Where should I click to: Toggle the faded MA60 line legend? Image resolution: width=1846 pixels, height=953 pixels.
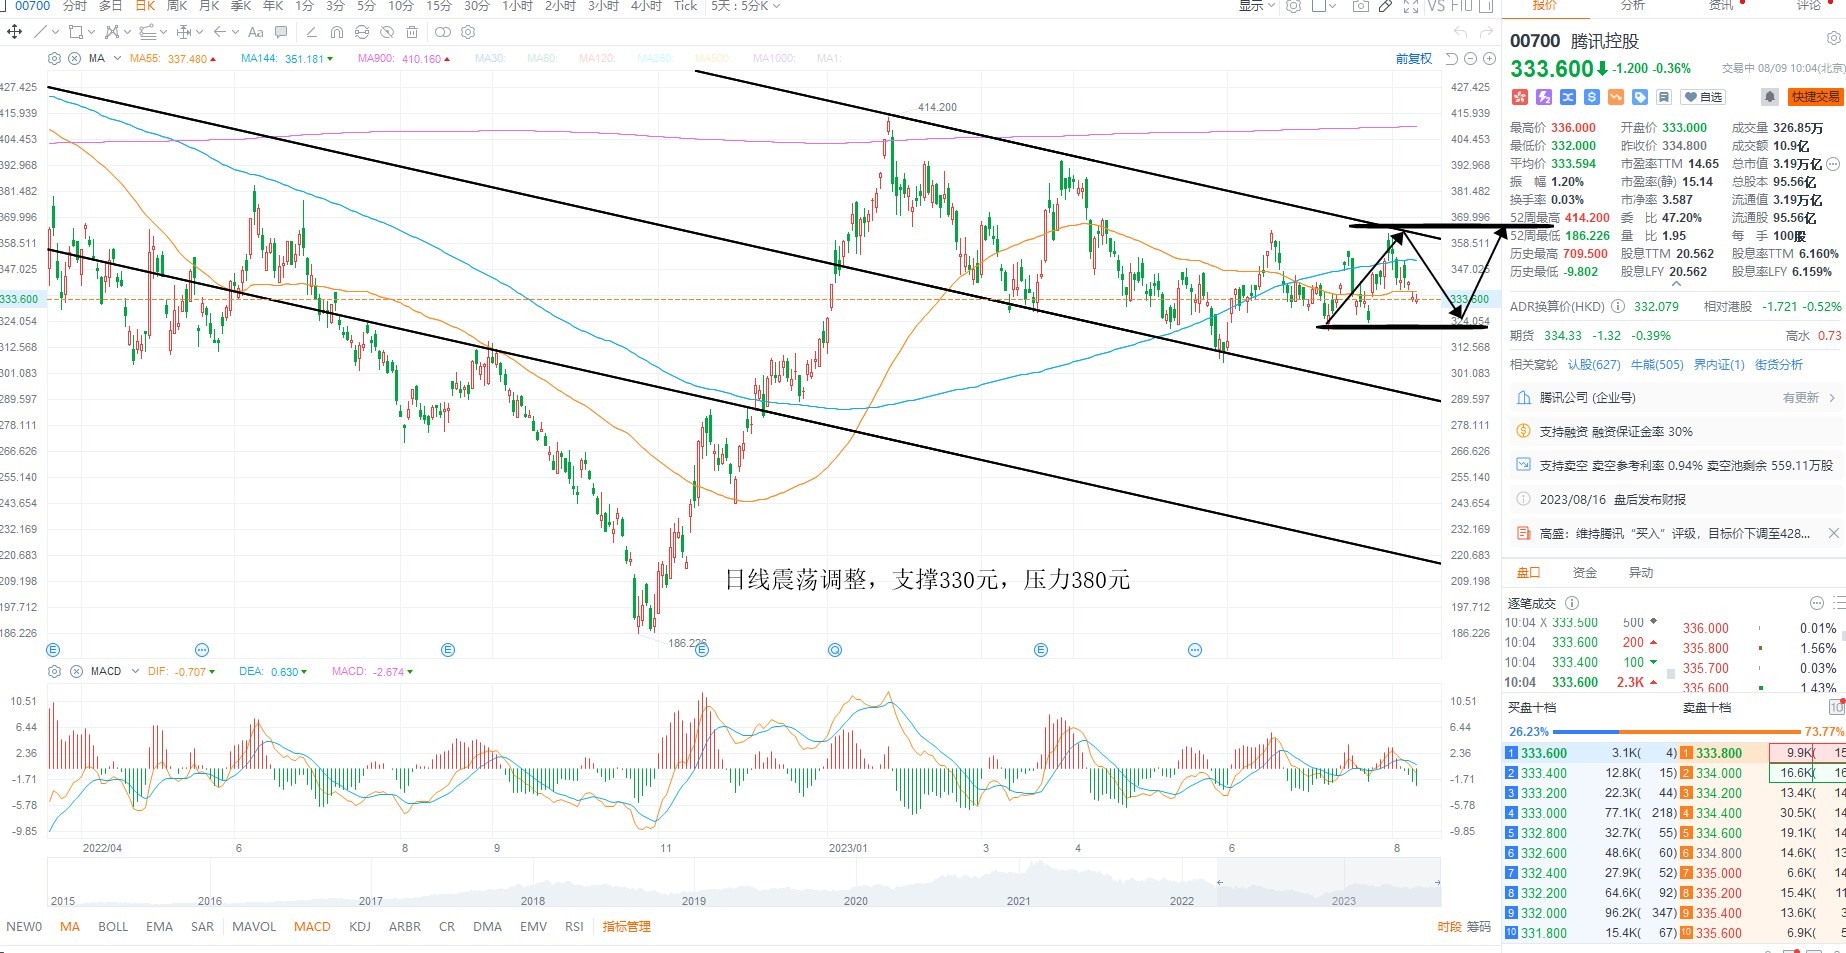click(541, 59)
